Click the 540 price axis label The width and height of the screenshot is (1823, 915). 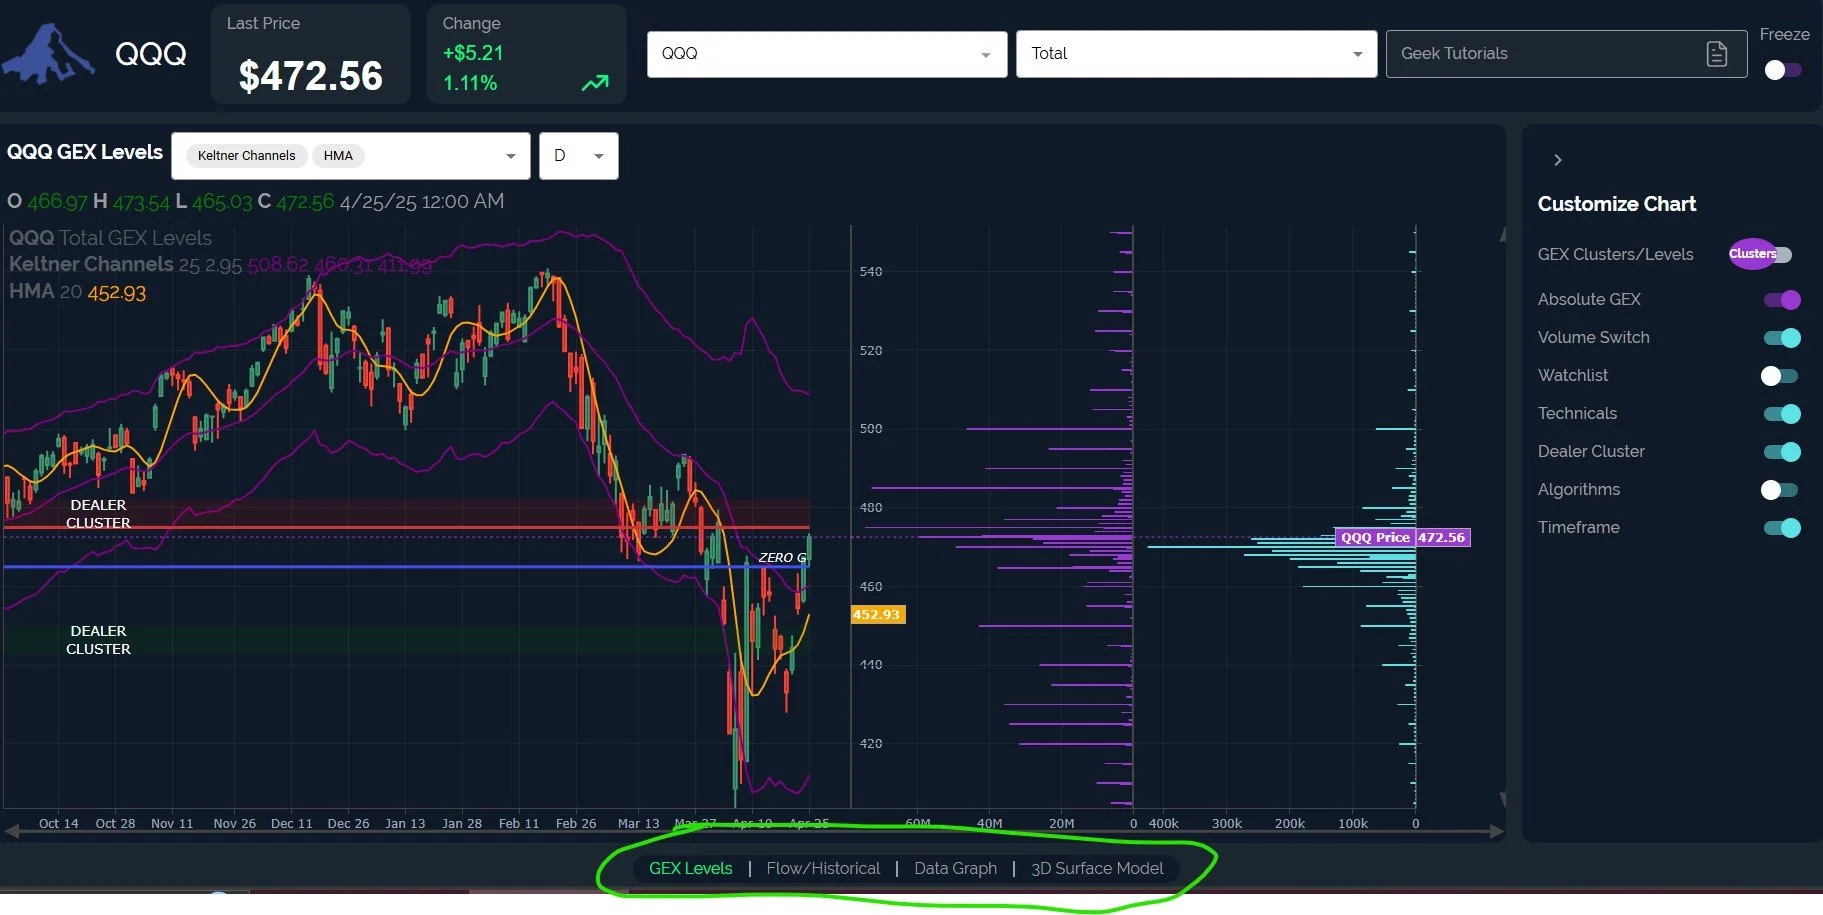871,271
